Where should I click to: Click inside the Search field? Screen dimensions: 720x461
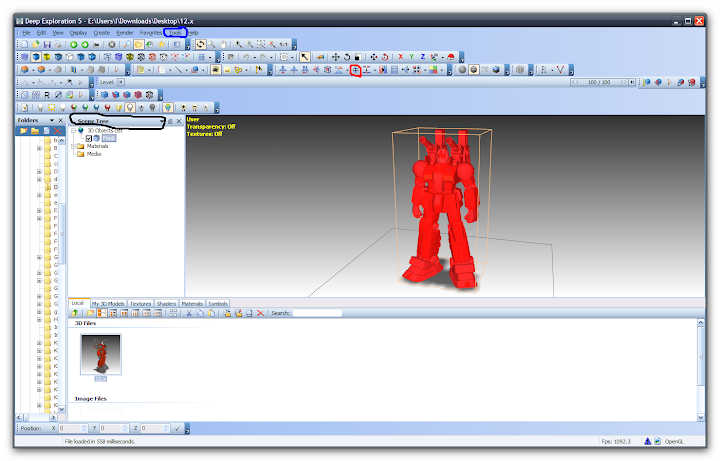click(317, 313)
